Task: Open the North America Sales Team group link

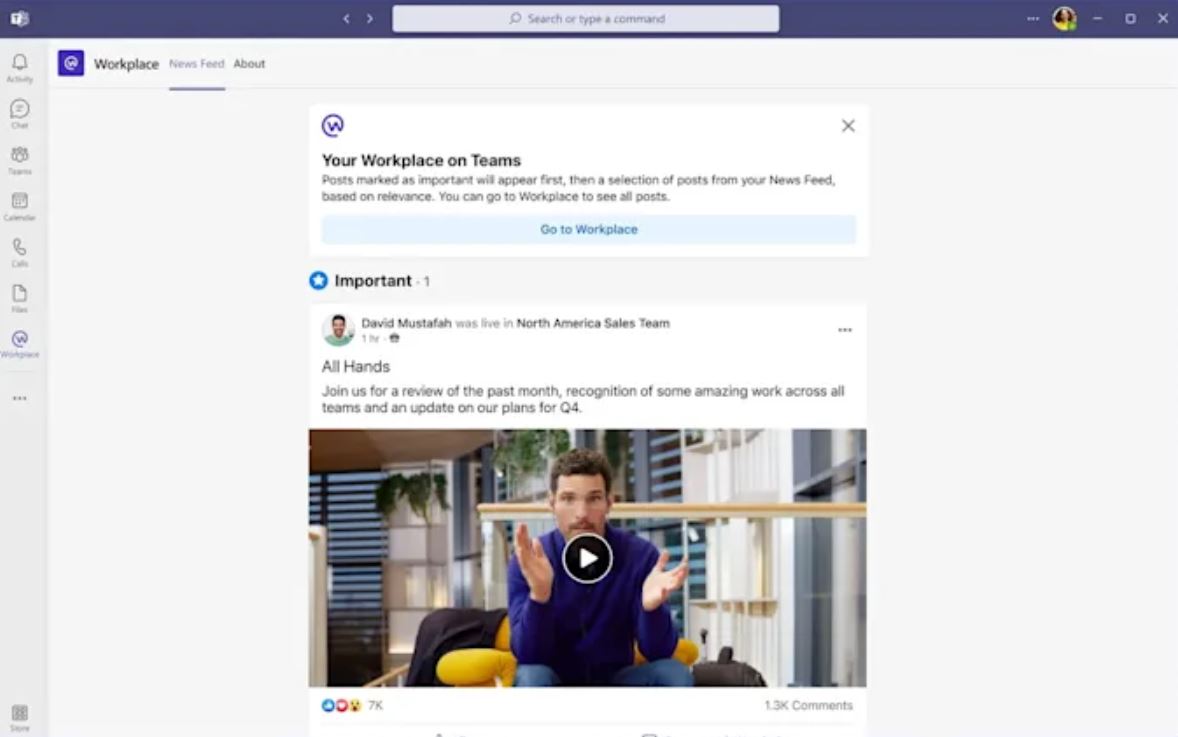Action: [593, 323]
